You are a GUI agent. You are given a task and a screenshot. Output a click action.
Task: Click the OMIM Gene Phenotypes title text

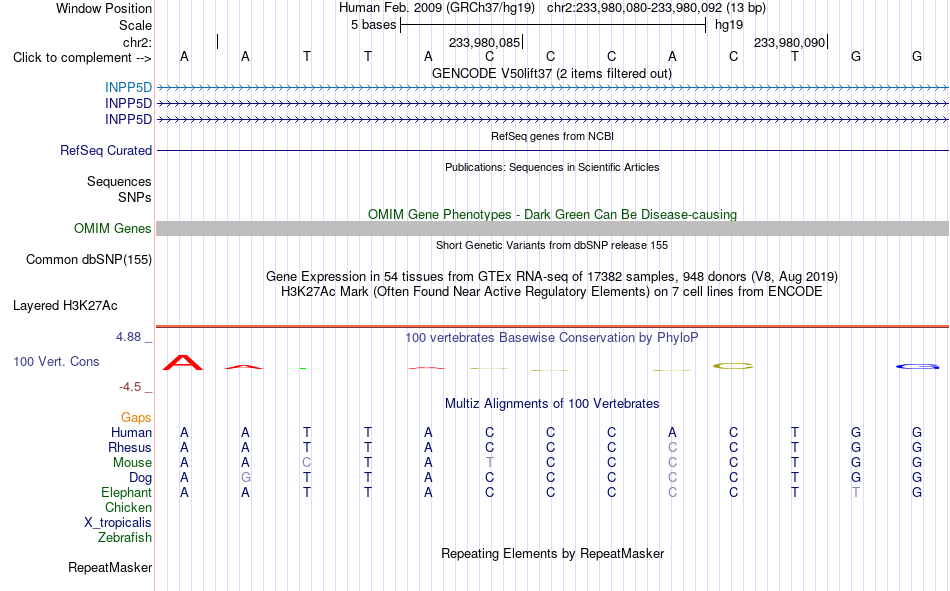[552, 215]
